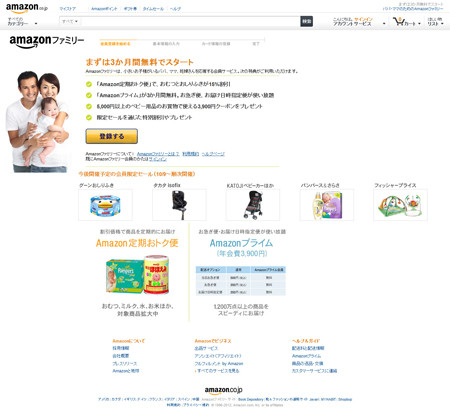This screenshot has height=413, width=450.
Task: Click the dark search button
Action: [306, 21]
